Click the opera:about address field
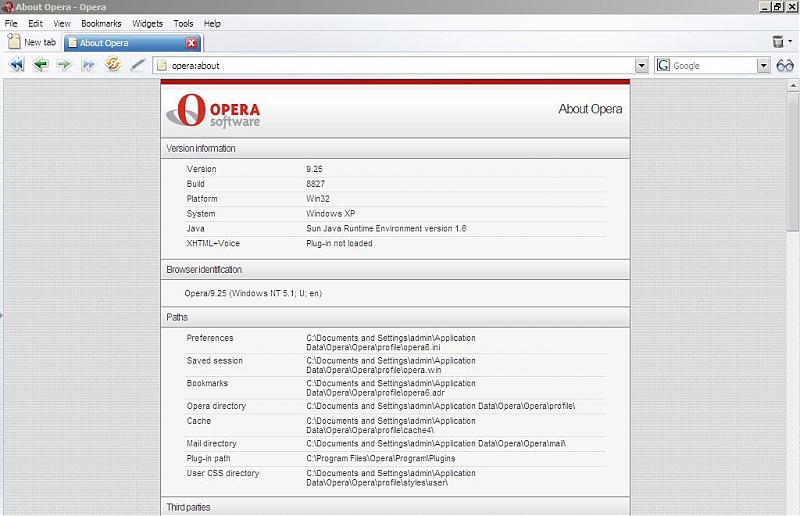The width and height of the screenshot is (800, 516). coord(401,65)
